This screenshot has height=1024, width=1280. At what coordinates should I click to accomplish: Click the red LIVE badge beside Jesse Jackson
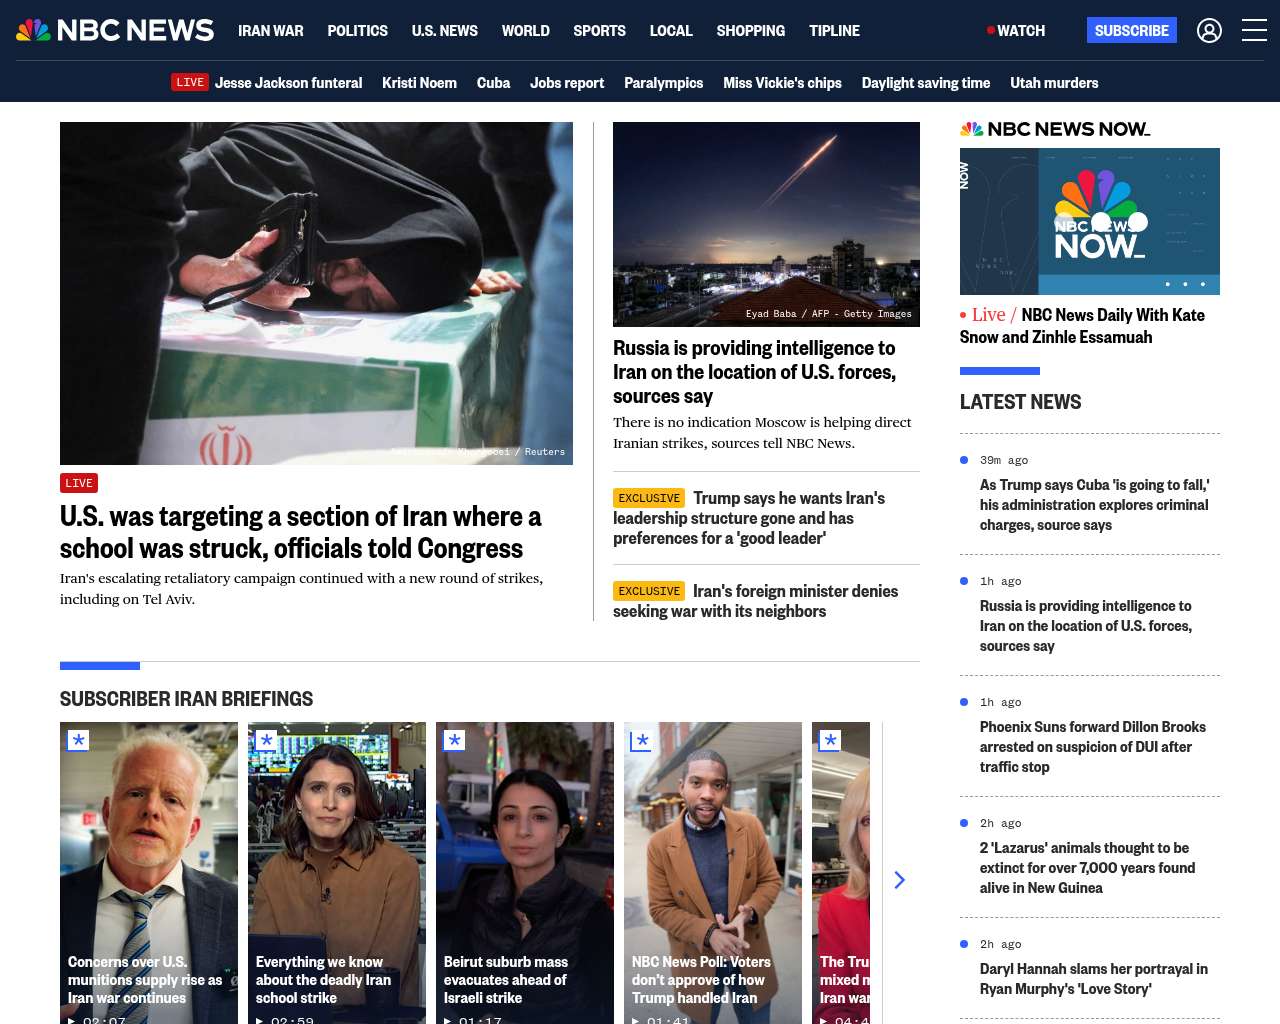coord(189,82)
